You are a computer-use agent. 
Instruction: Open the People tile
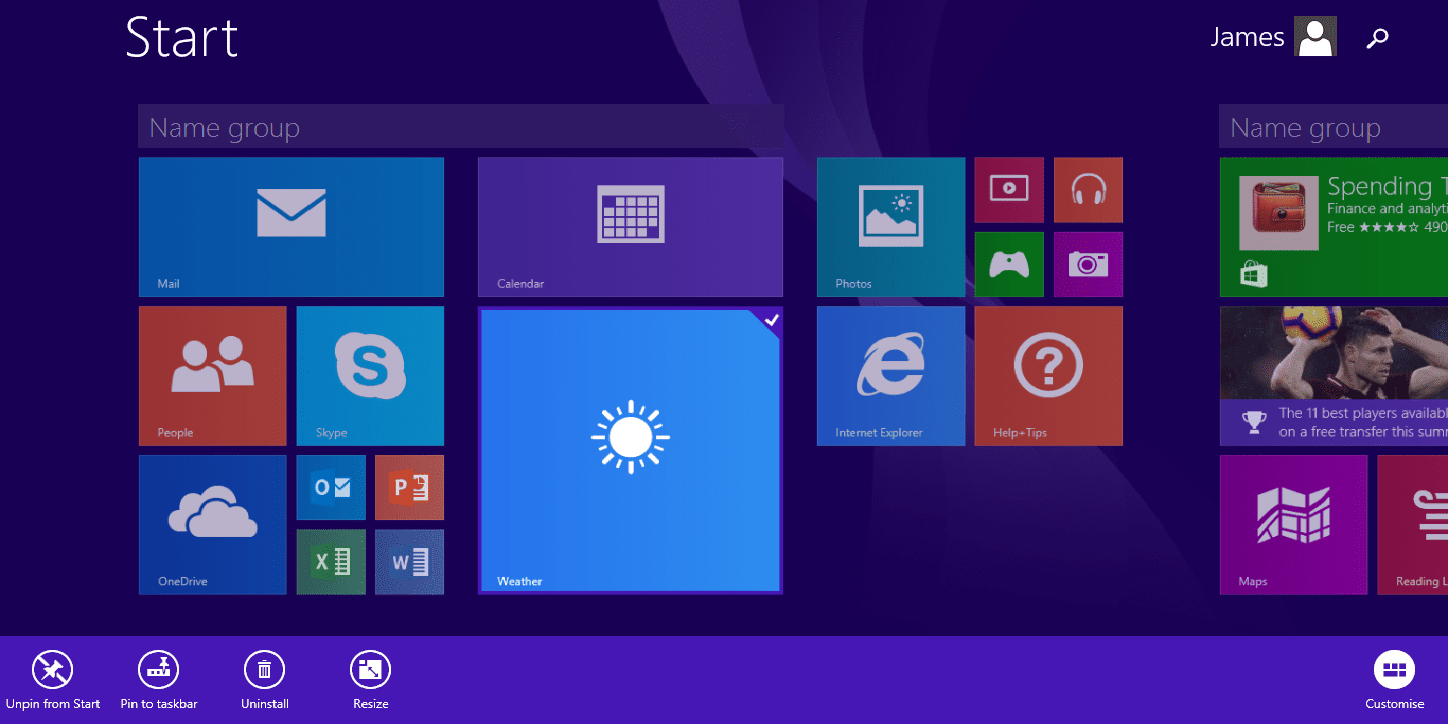213,376
